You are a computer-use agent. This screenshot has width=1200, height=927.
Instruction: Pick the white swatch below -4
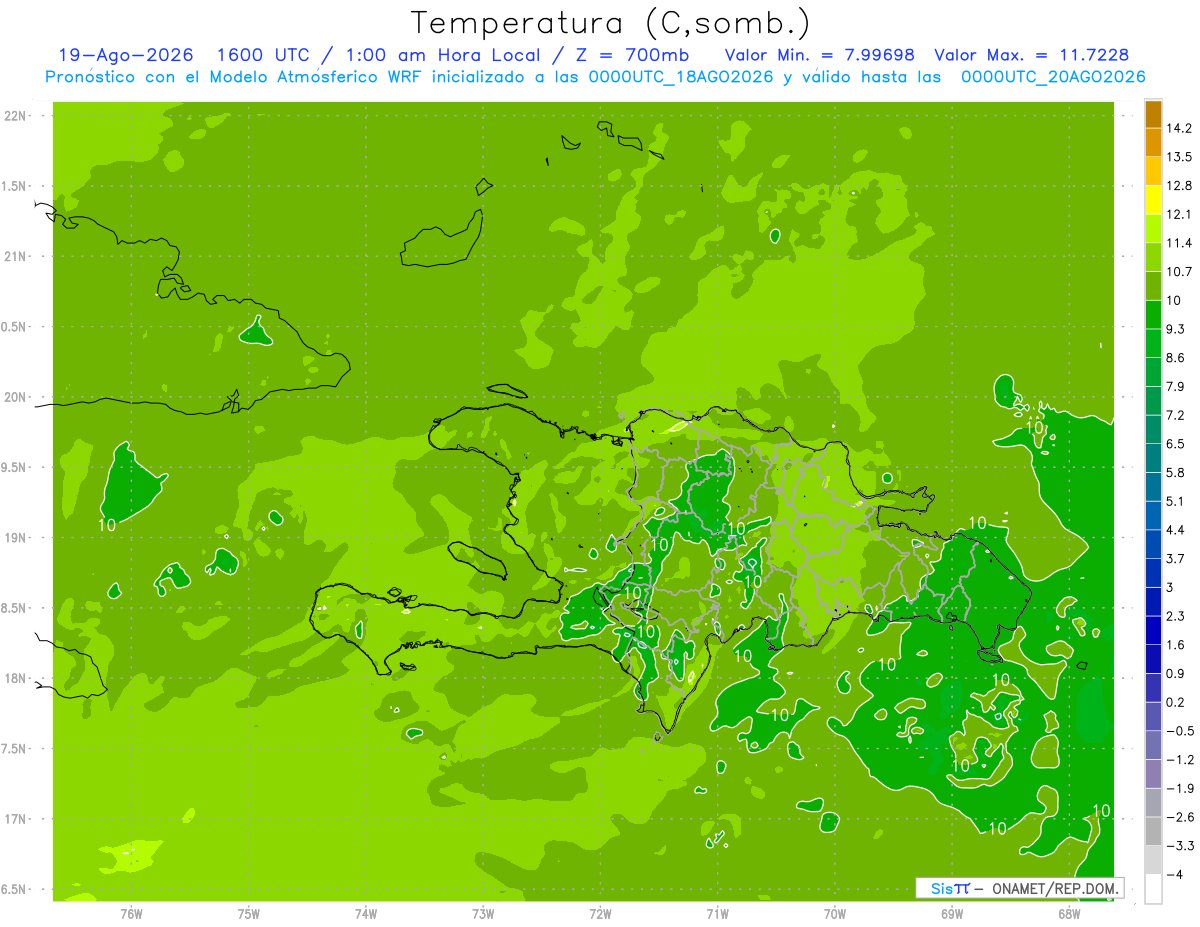[x=1153, y=889]
